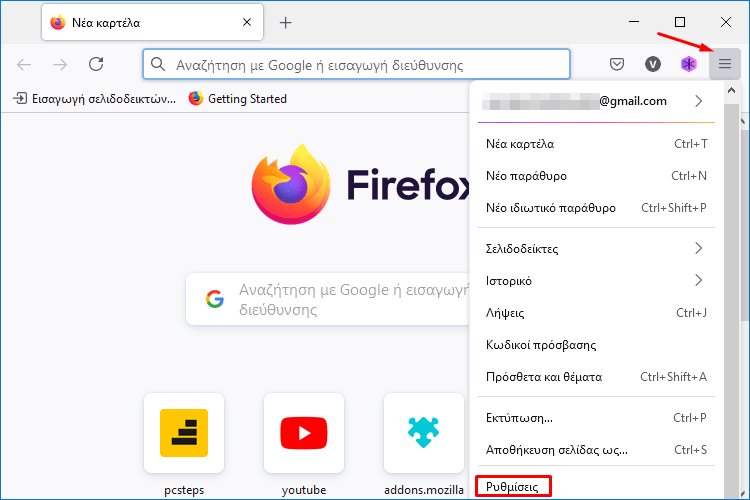Reload the current page
This screenshot has height=500, width=750.
(x=96, y=64)
